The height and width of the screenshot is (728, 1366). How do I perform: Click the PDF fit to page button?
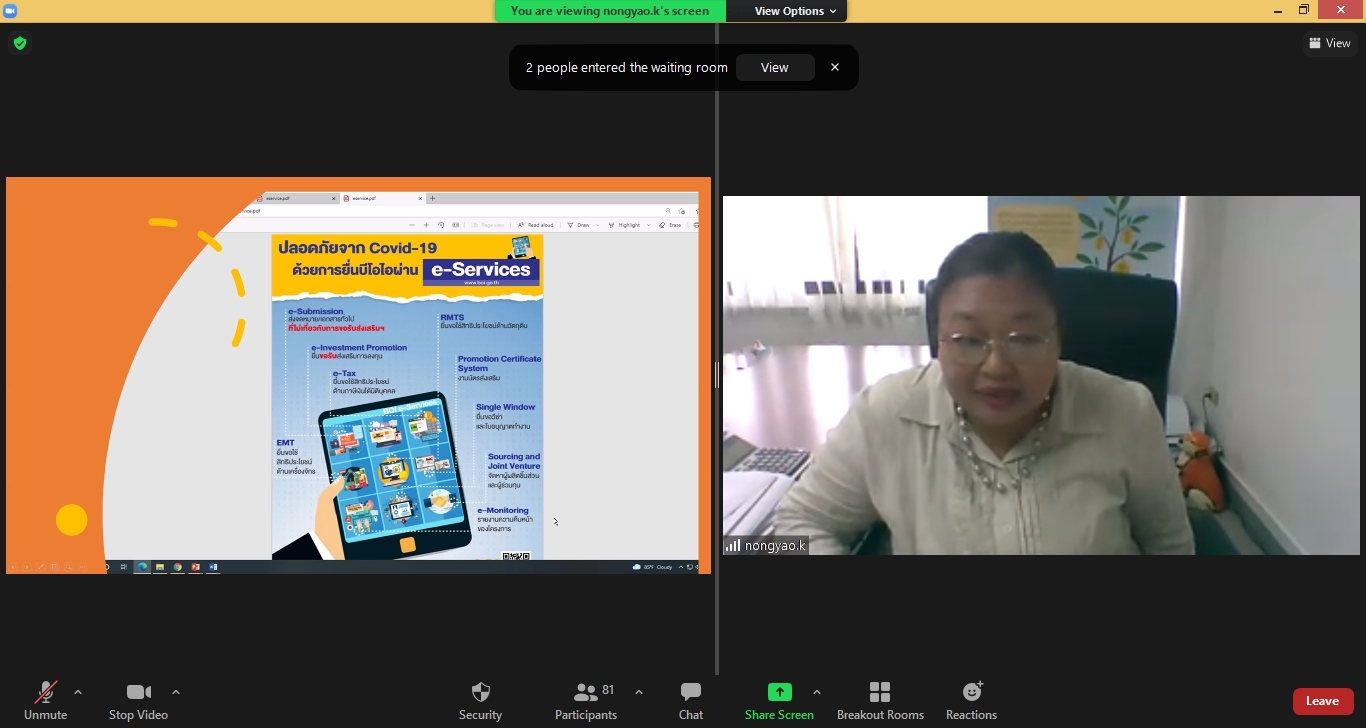(x=456, y=225)
